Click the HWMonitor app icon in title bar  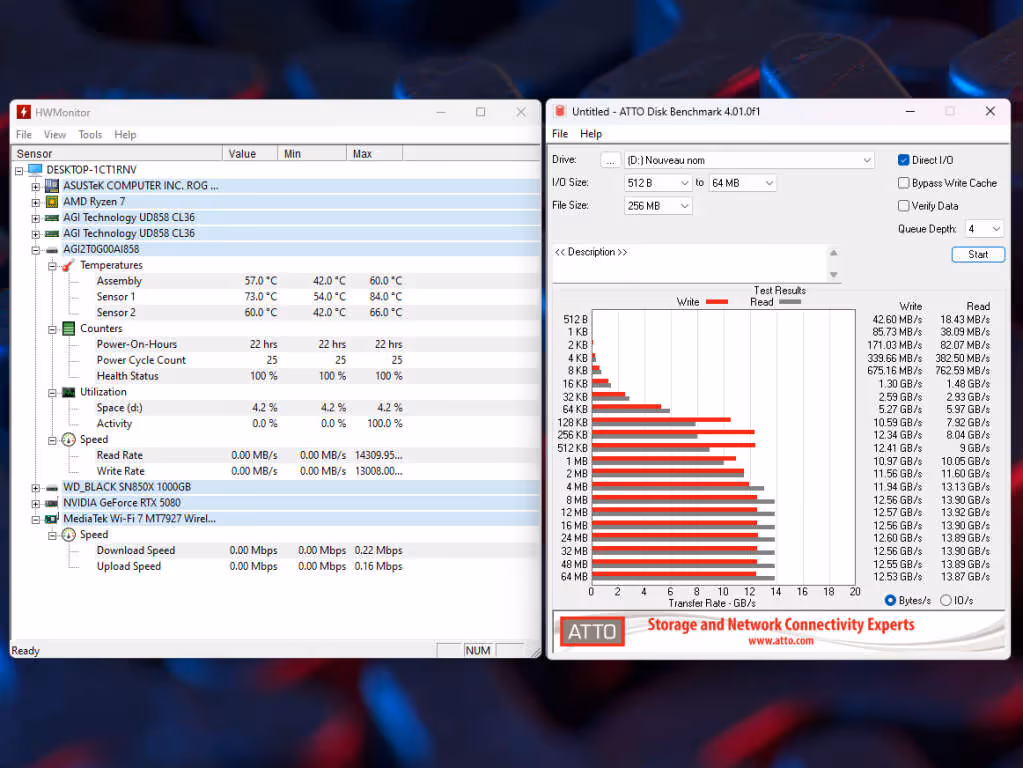(x=23, y=112)
